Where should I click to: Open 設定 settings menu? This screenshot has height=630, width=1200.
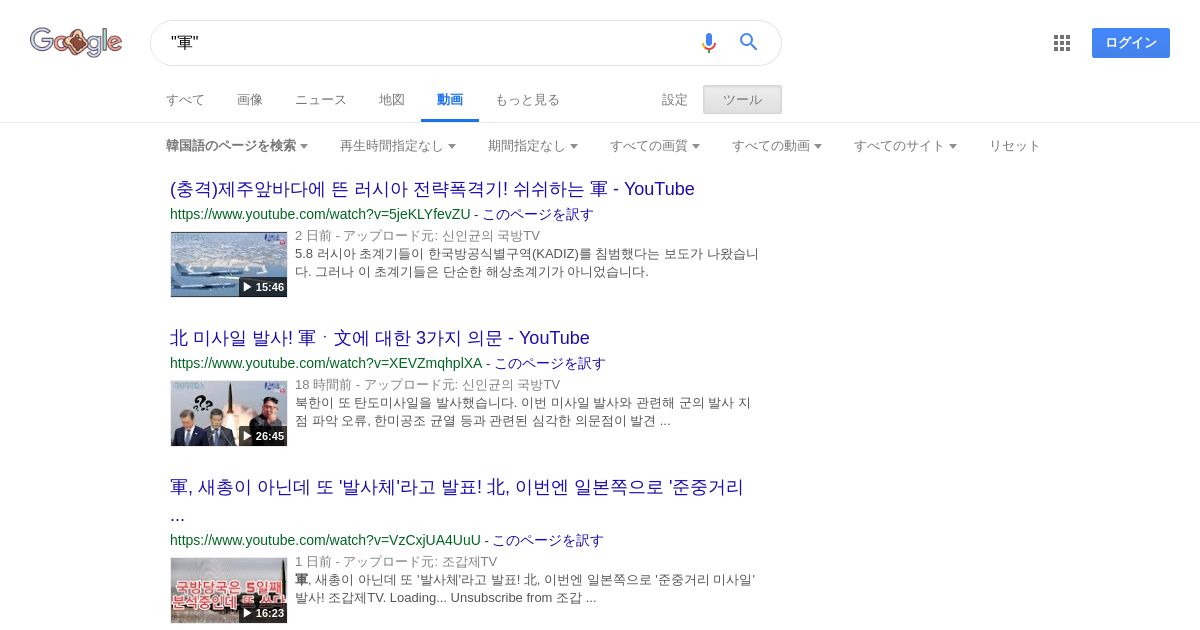point(675,100)
